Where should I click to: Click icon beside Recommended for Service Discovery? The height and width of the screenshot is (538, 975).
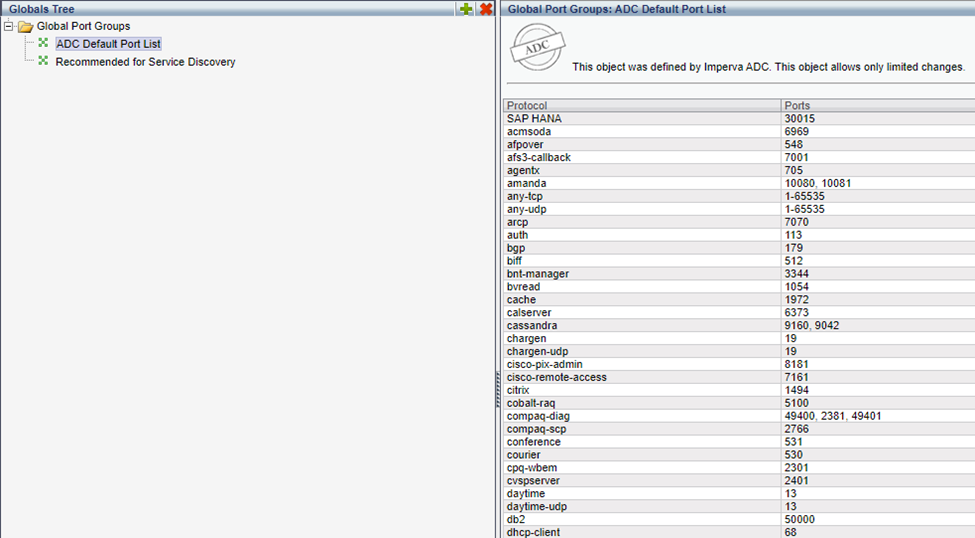(43, 61)
